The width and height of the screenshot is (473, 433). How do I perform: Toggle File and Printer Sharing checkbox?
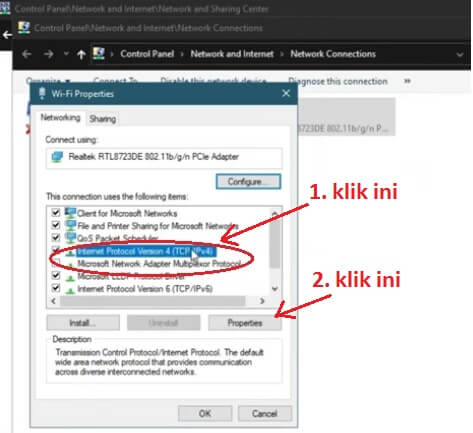click(x=56, y=225)
